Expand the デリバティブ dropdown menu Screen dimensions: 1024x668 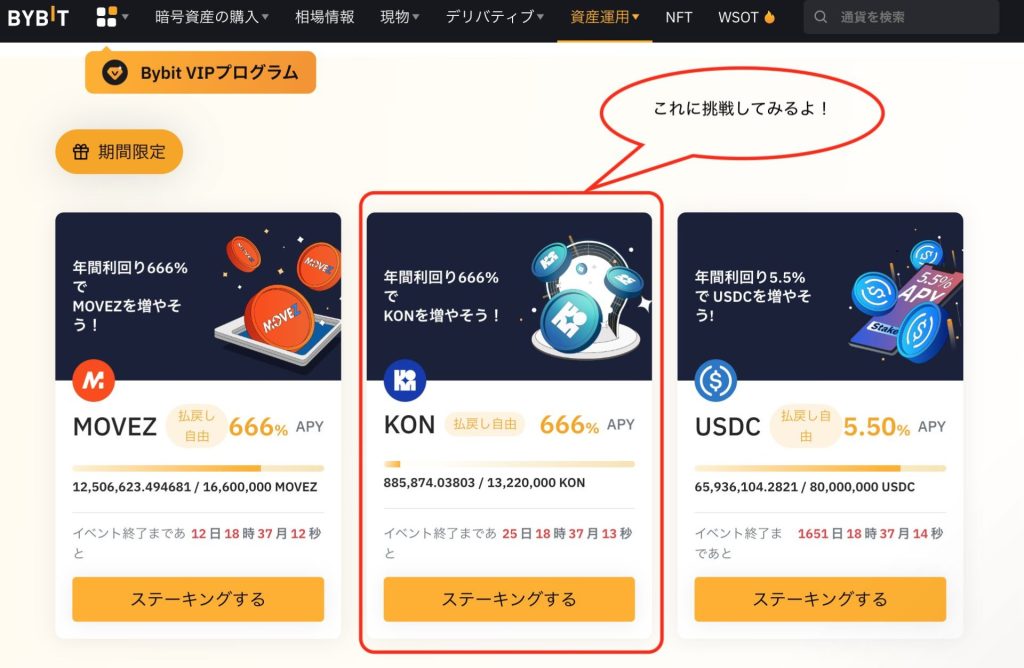coord(494,17)
